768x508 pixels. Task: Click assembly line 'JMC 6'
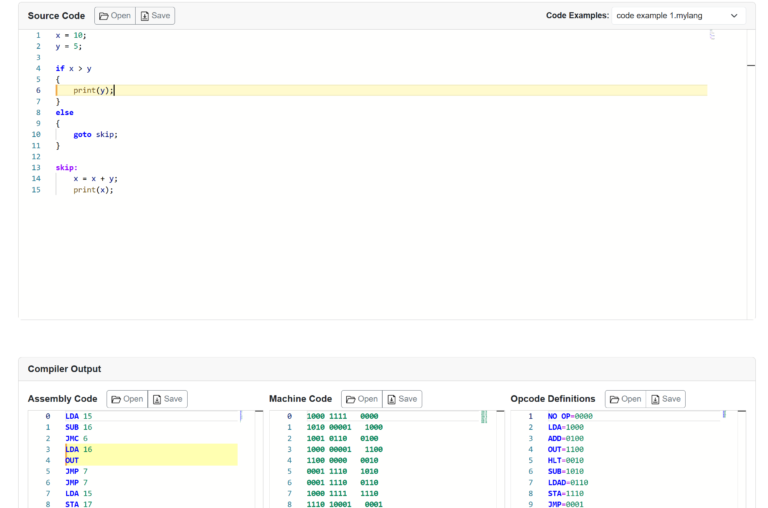(76, 438)
